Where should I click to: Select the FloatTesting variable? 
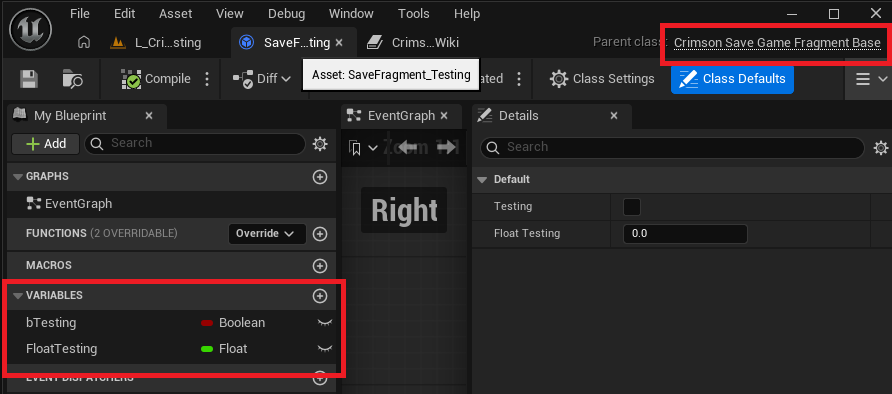point(61,349)
